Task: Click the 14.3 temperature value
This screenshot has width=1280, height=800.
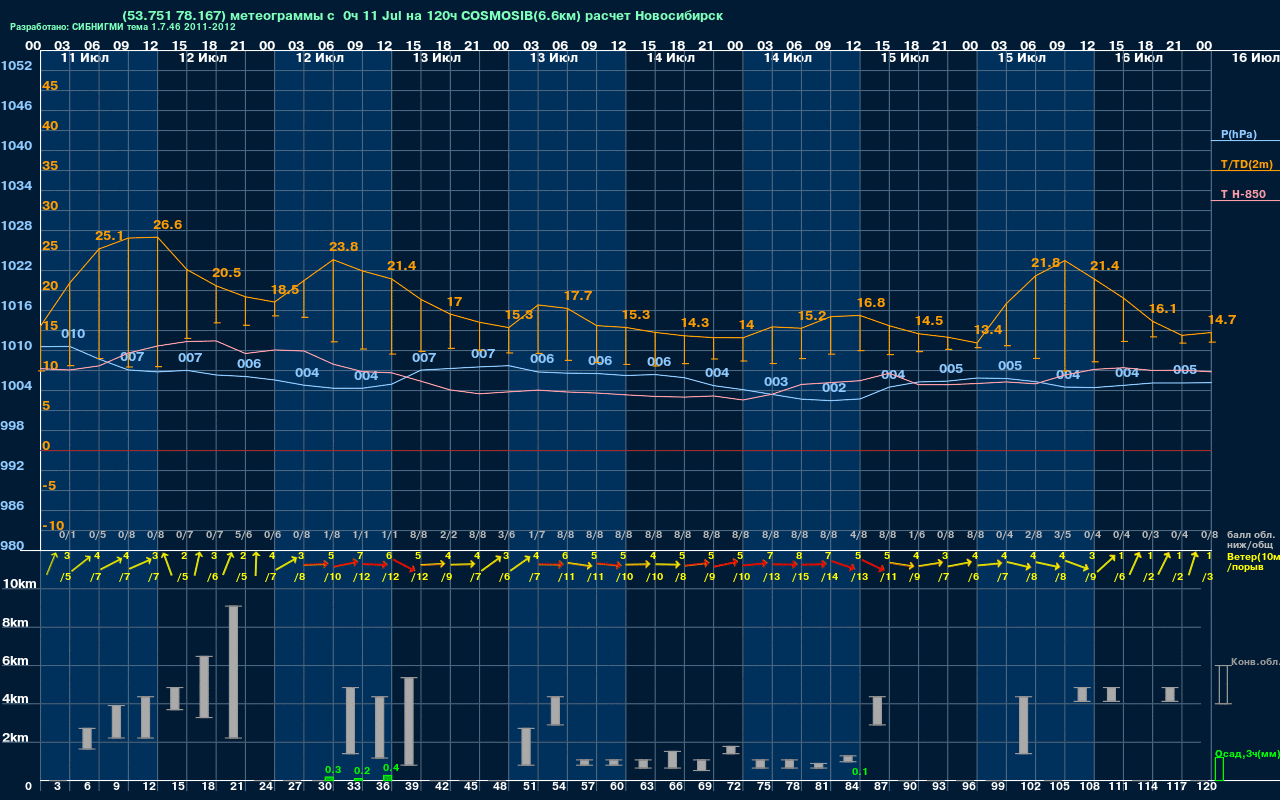Action: 695,323
